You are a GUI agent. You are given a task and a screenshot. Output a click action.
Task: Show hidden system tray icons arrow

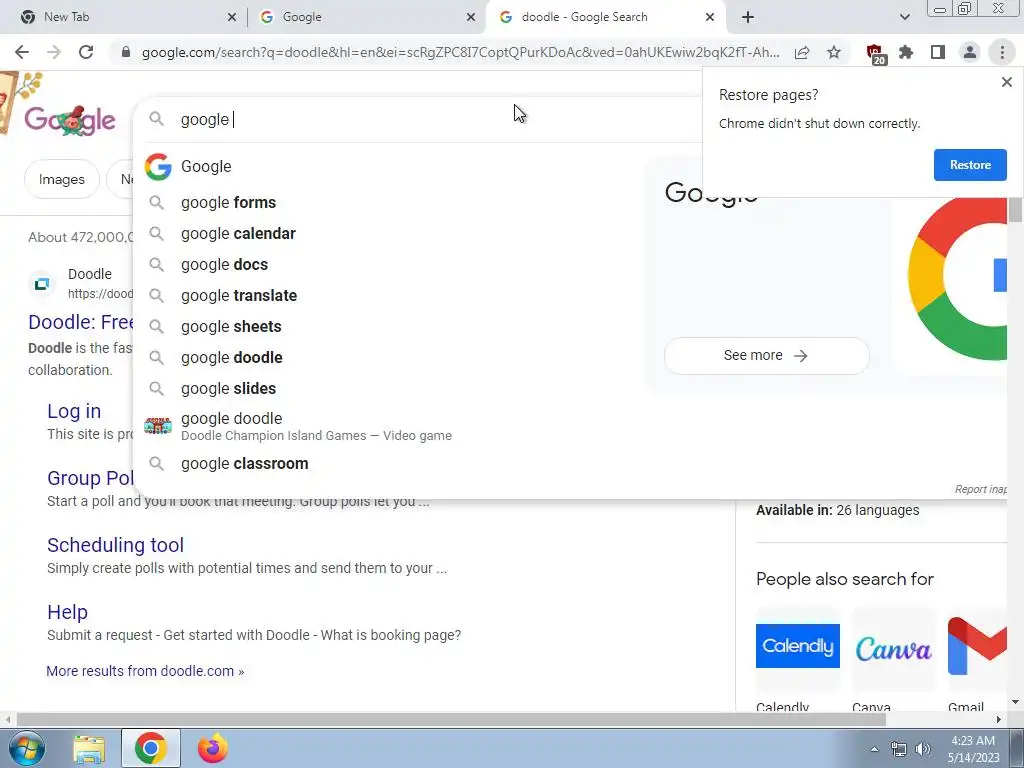[874, 748]
